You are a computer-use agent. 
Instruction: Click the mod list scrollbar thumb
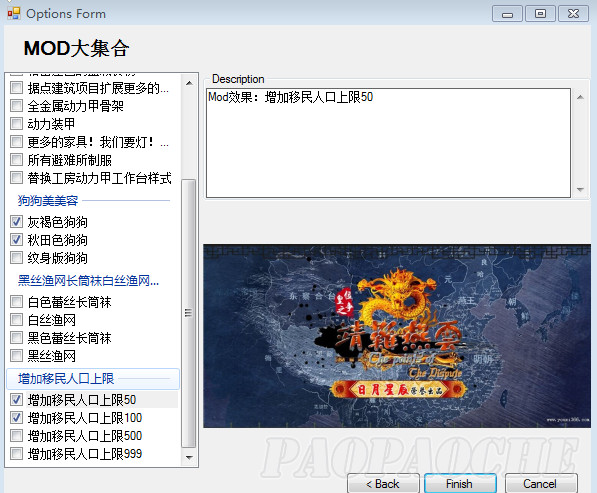coord(188,313)
